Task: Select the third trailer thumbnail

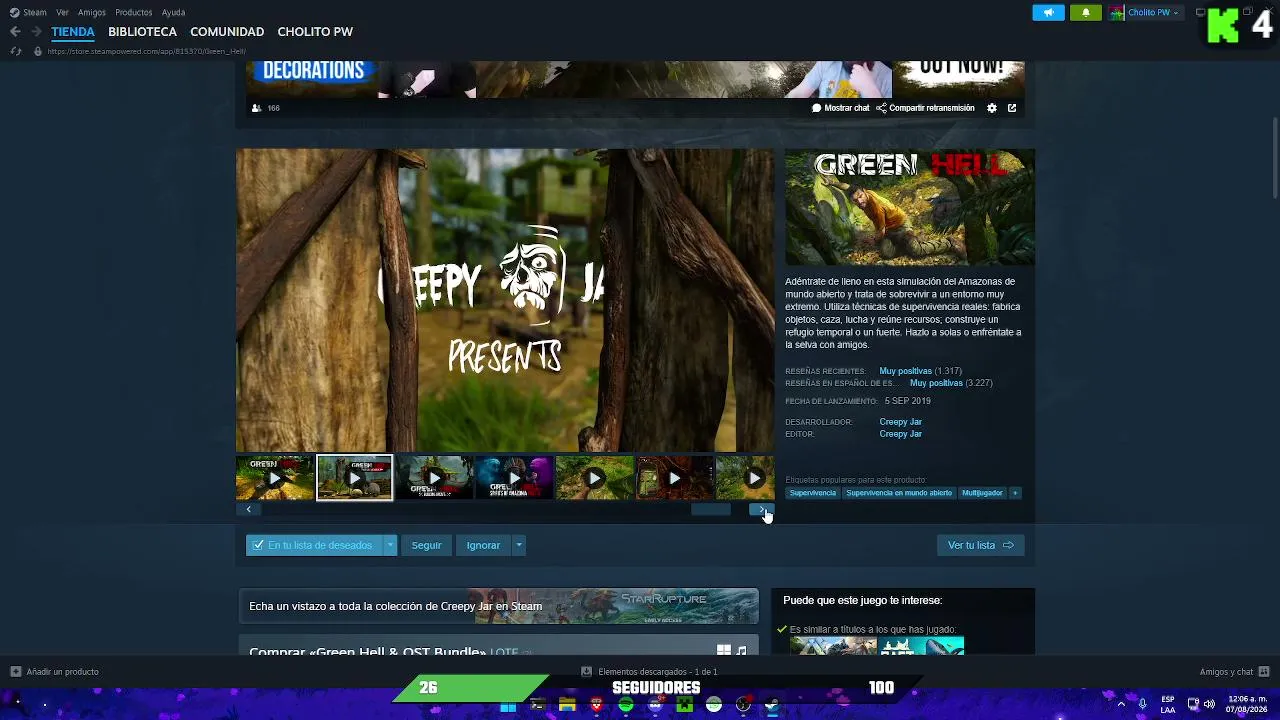Action: [435, 478]
